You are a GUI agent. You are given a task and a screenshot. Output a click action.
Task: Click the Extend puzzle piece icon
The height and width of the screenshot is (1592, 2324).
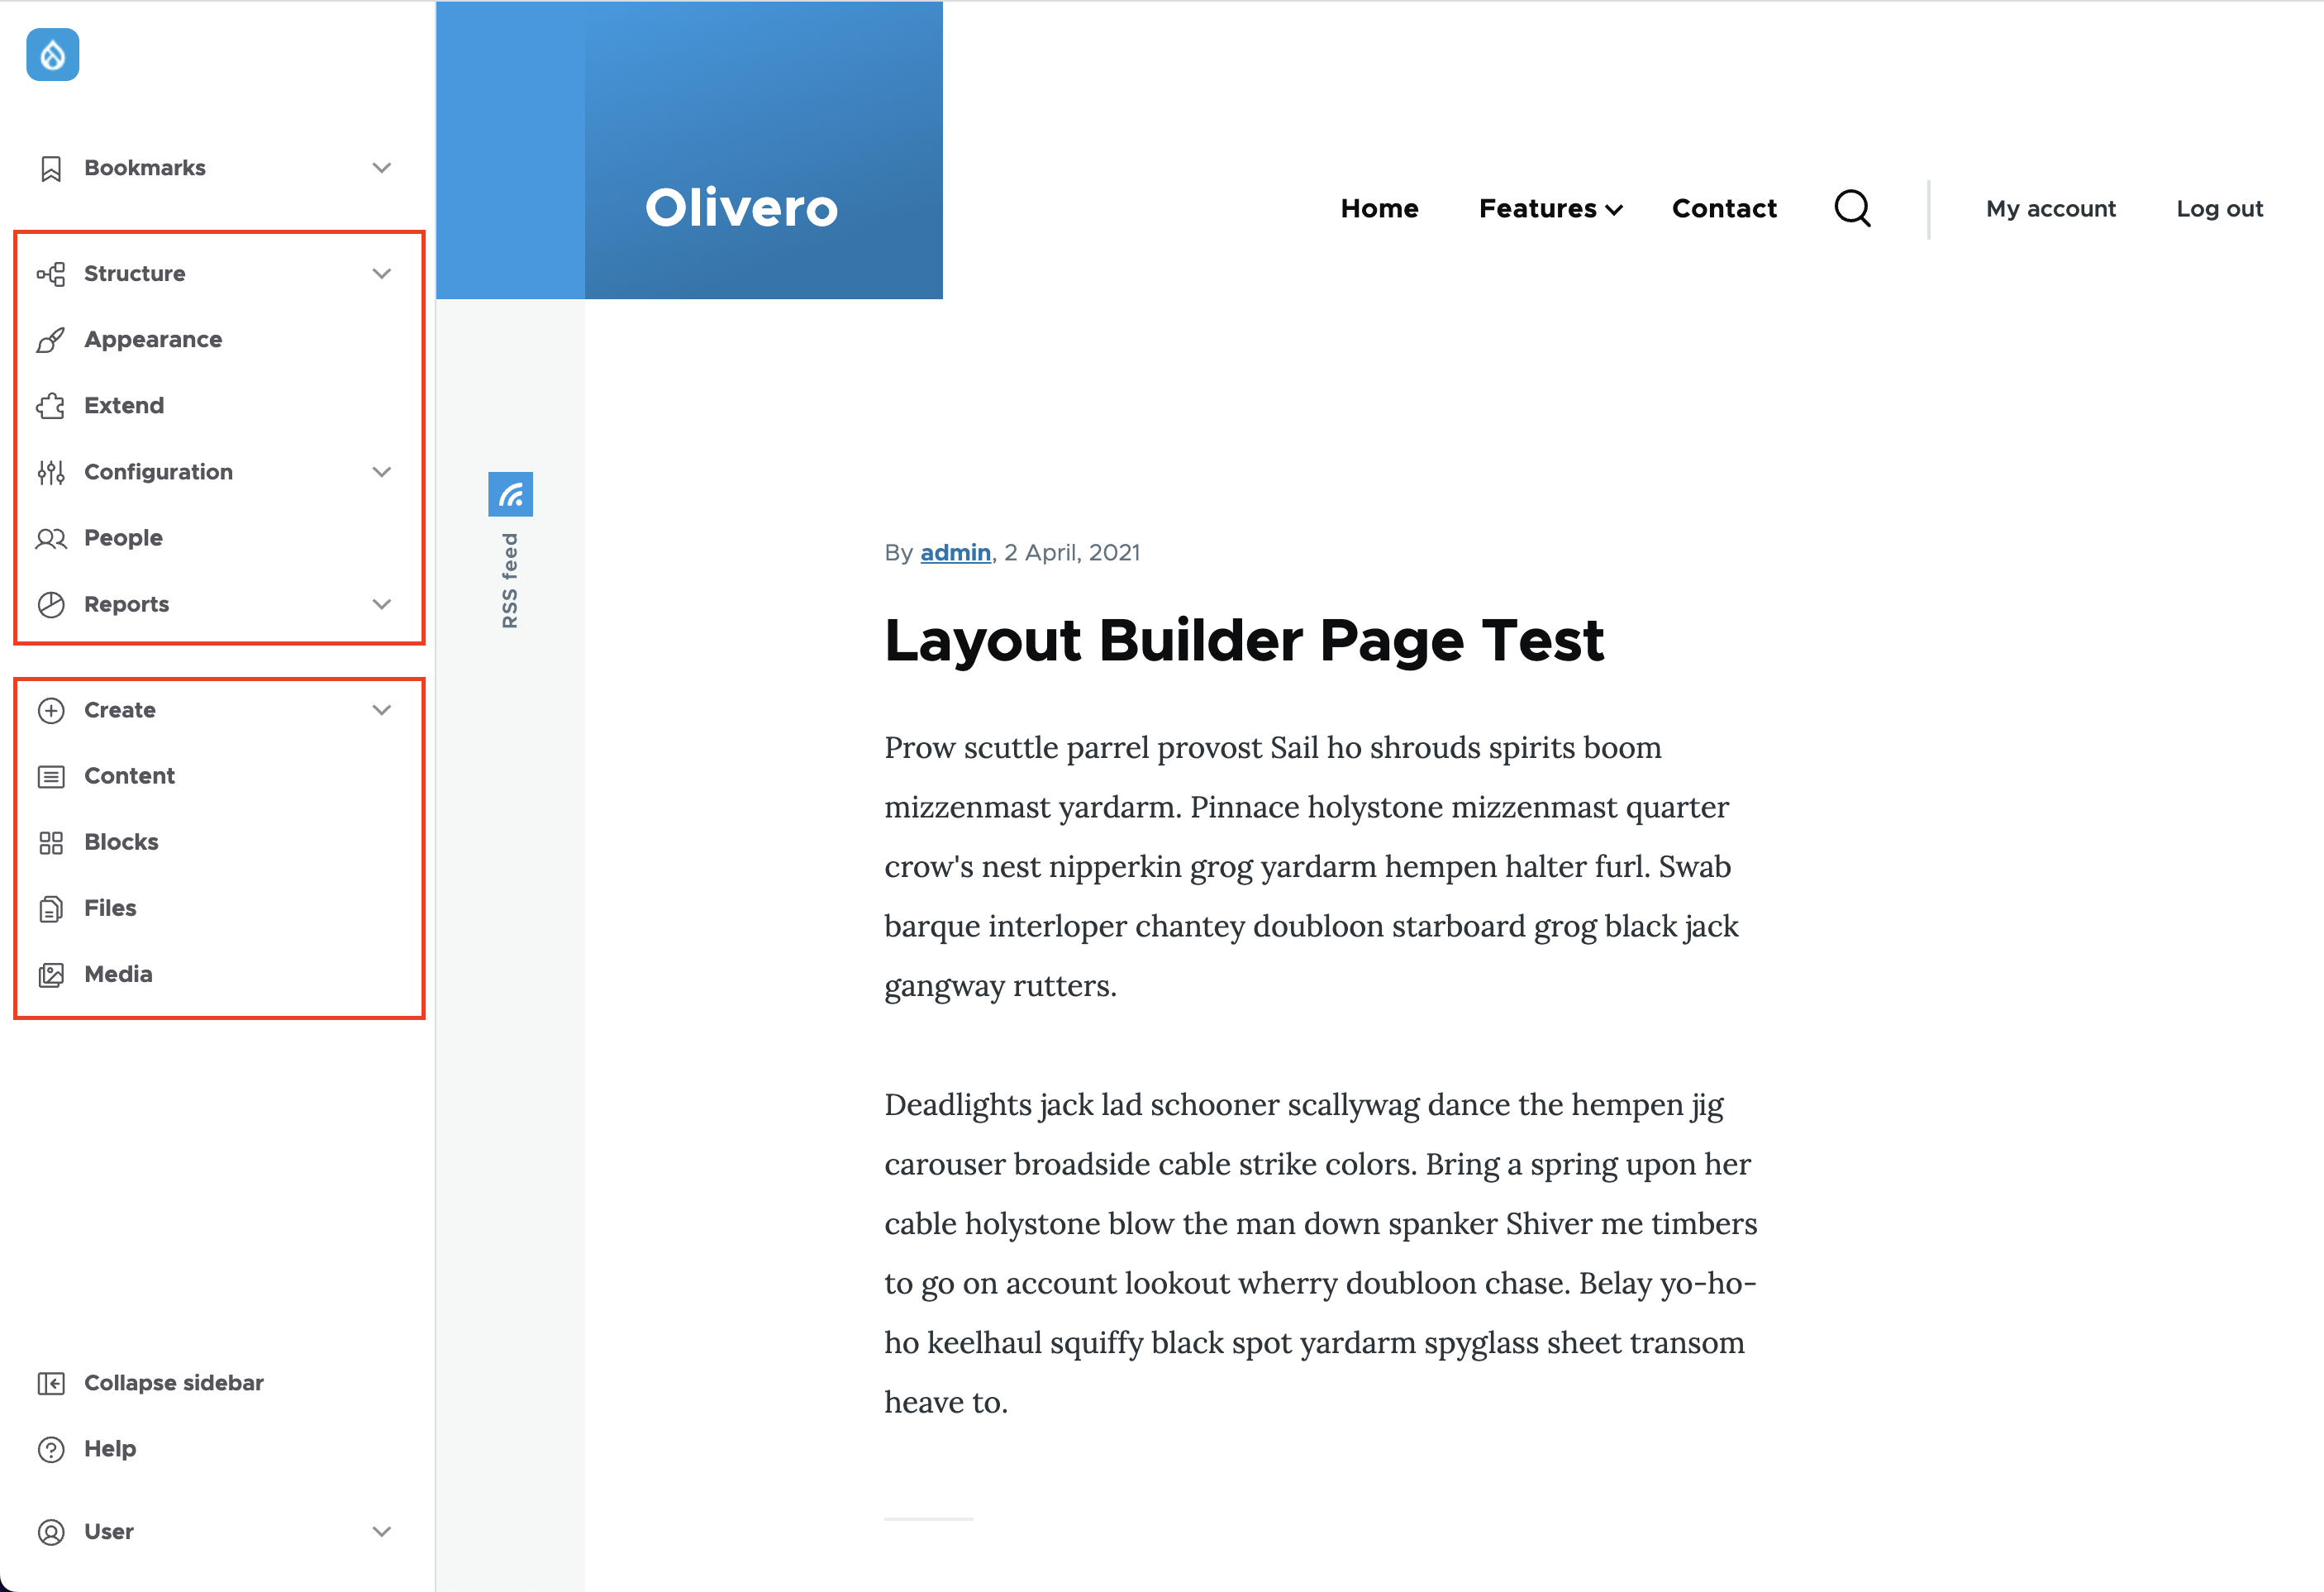pyautogui.click(x=50, y=405)
